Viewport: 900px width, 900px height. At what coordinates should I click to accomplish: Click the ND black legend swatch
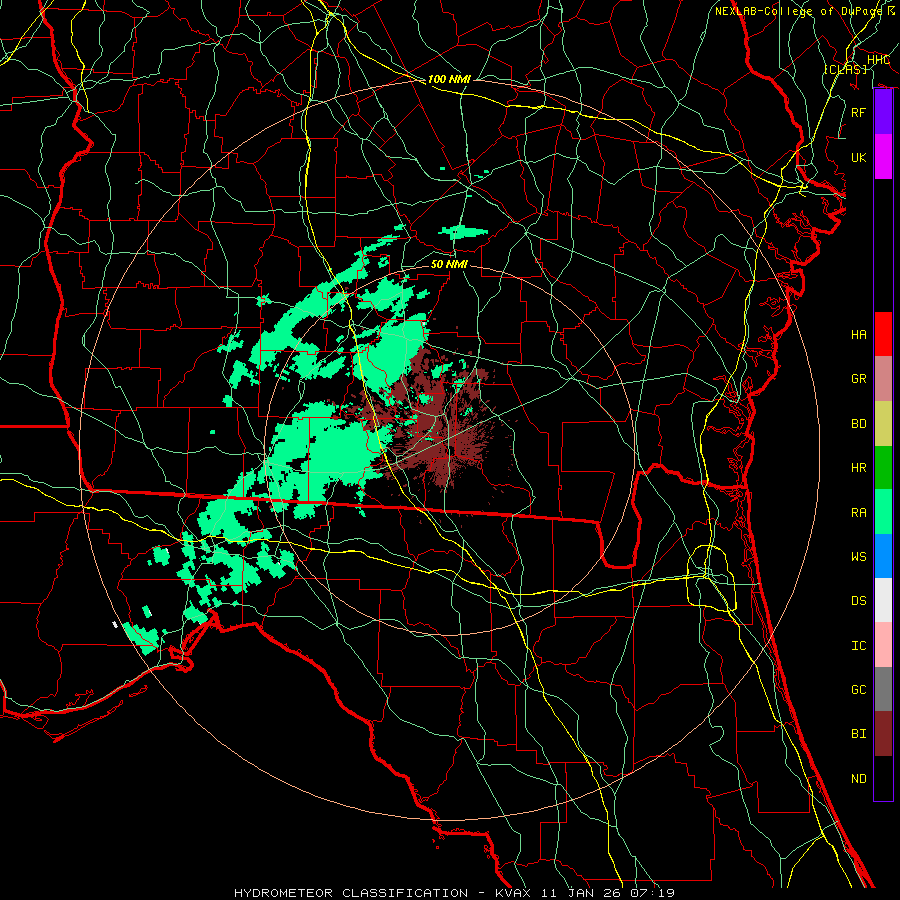(x=883, y=778)
